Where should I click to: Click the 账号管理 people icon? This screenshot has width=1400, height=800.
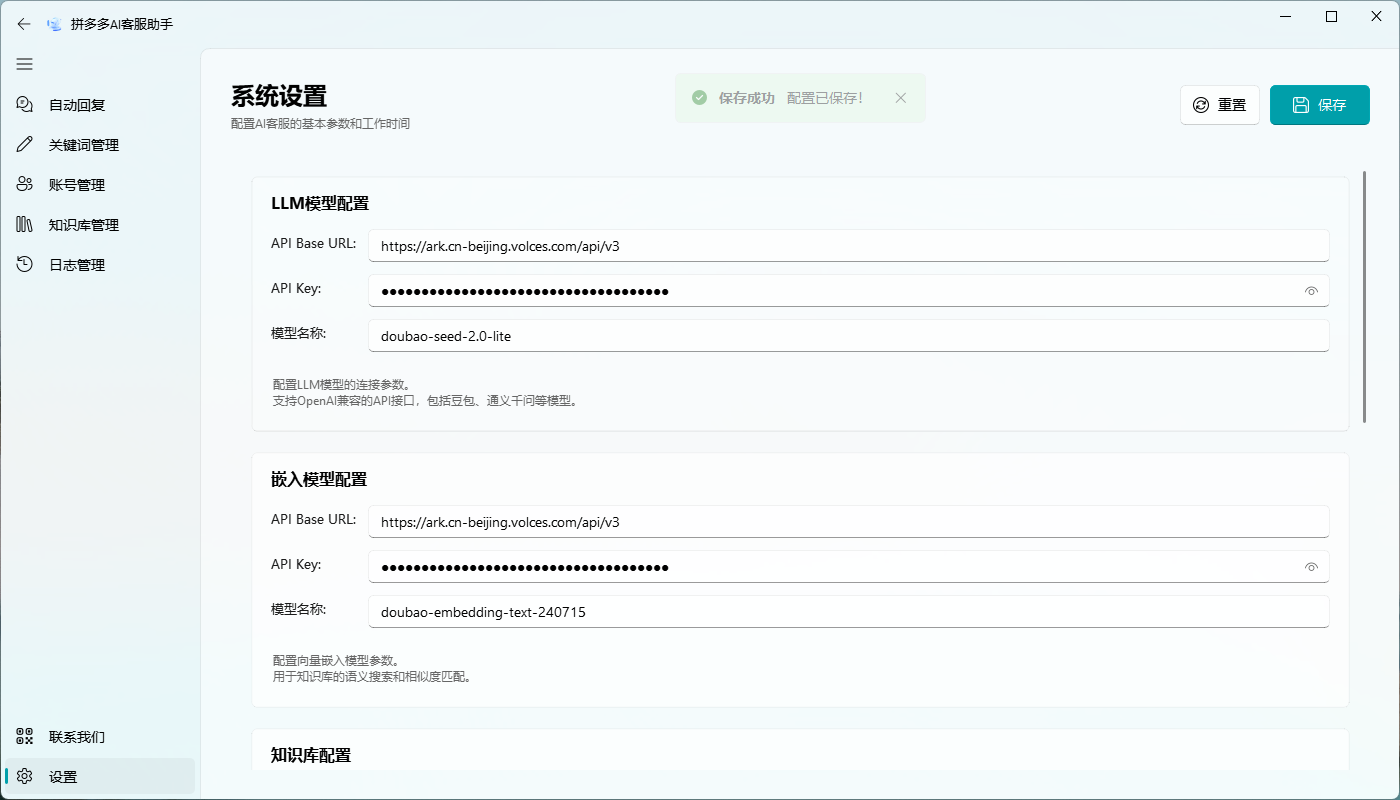point(25,184)
